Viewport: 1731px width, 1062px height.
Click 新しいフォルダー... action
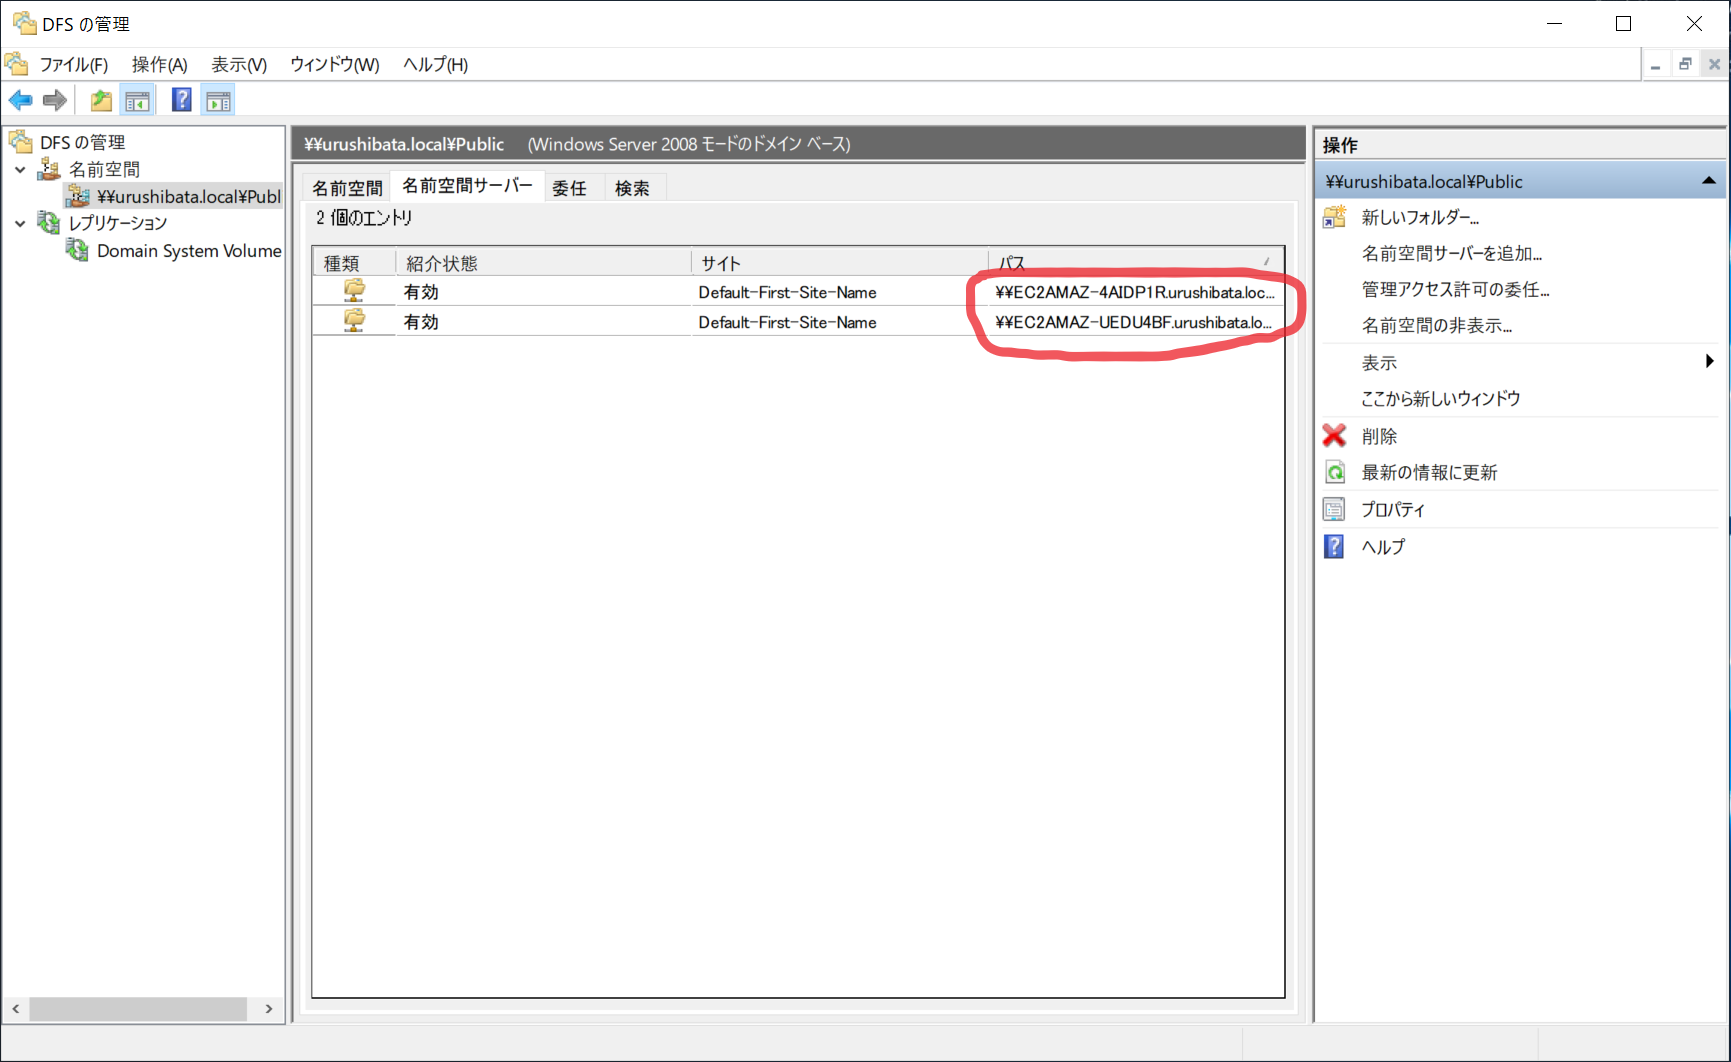coord(1420,218)
